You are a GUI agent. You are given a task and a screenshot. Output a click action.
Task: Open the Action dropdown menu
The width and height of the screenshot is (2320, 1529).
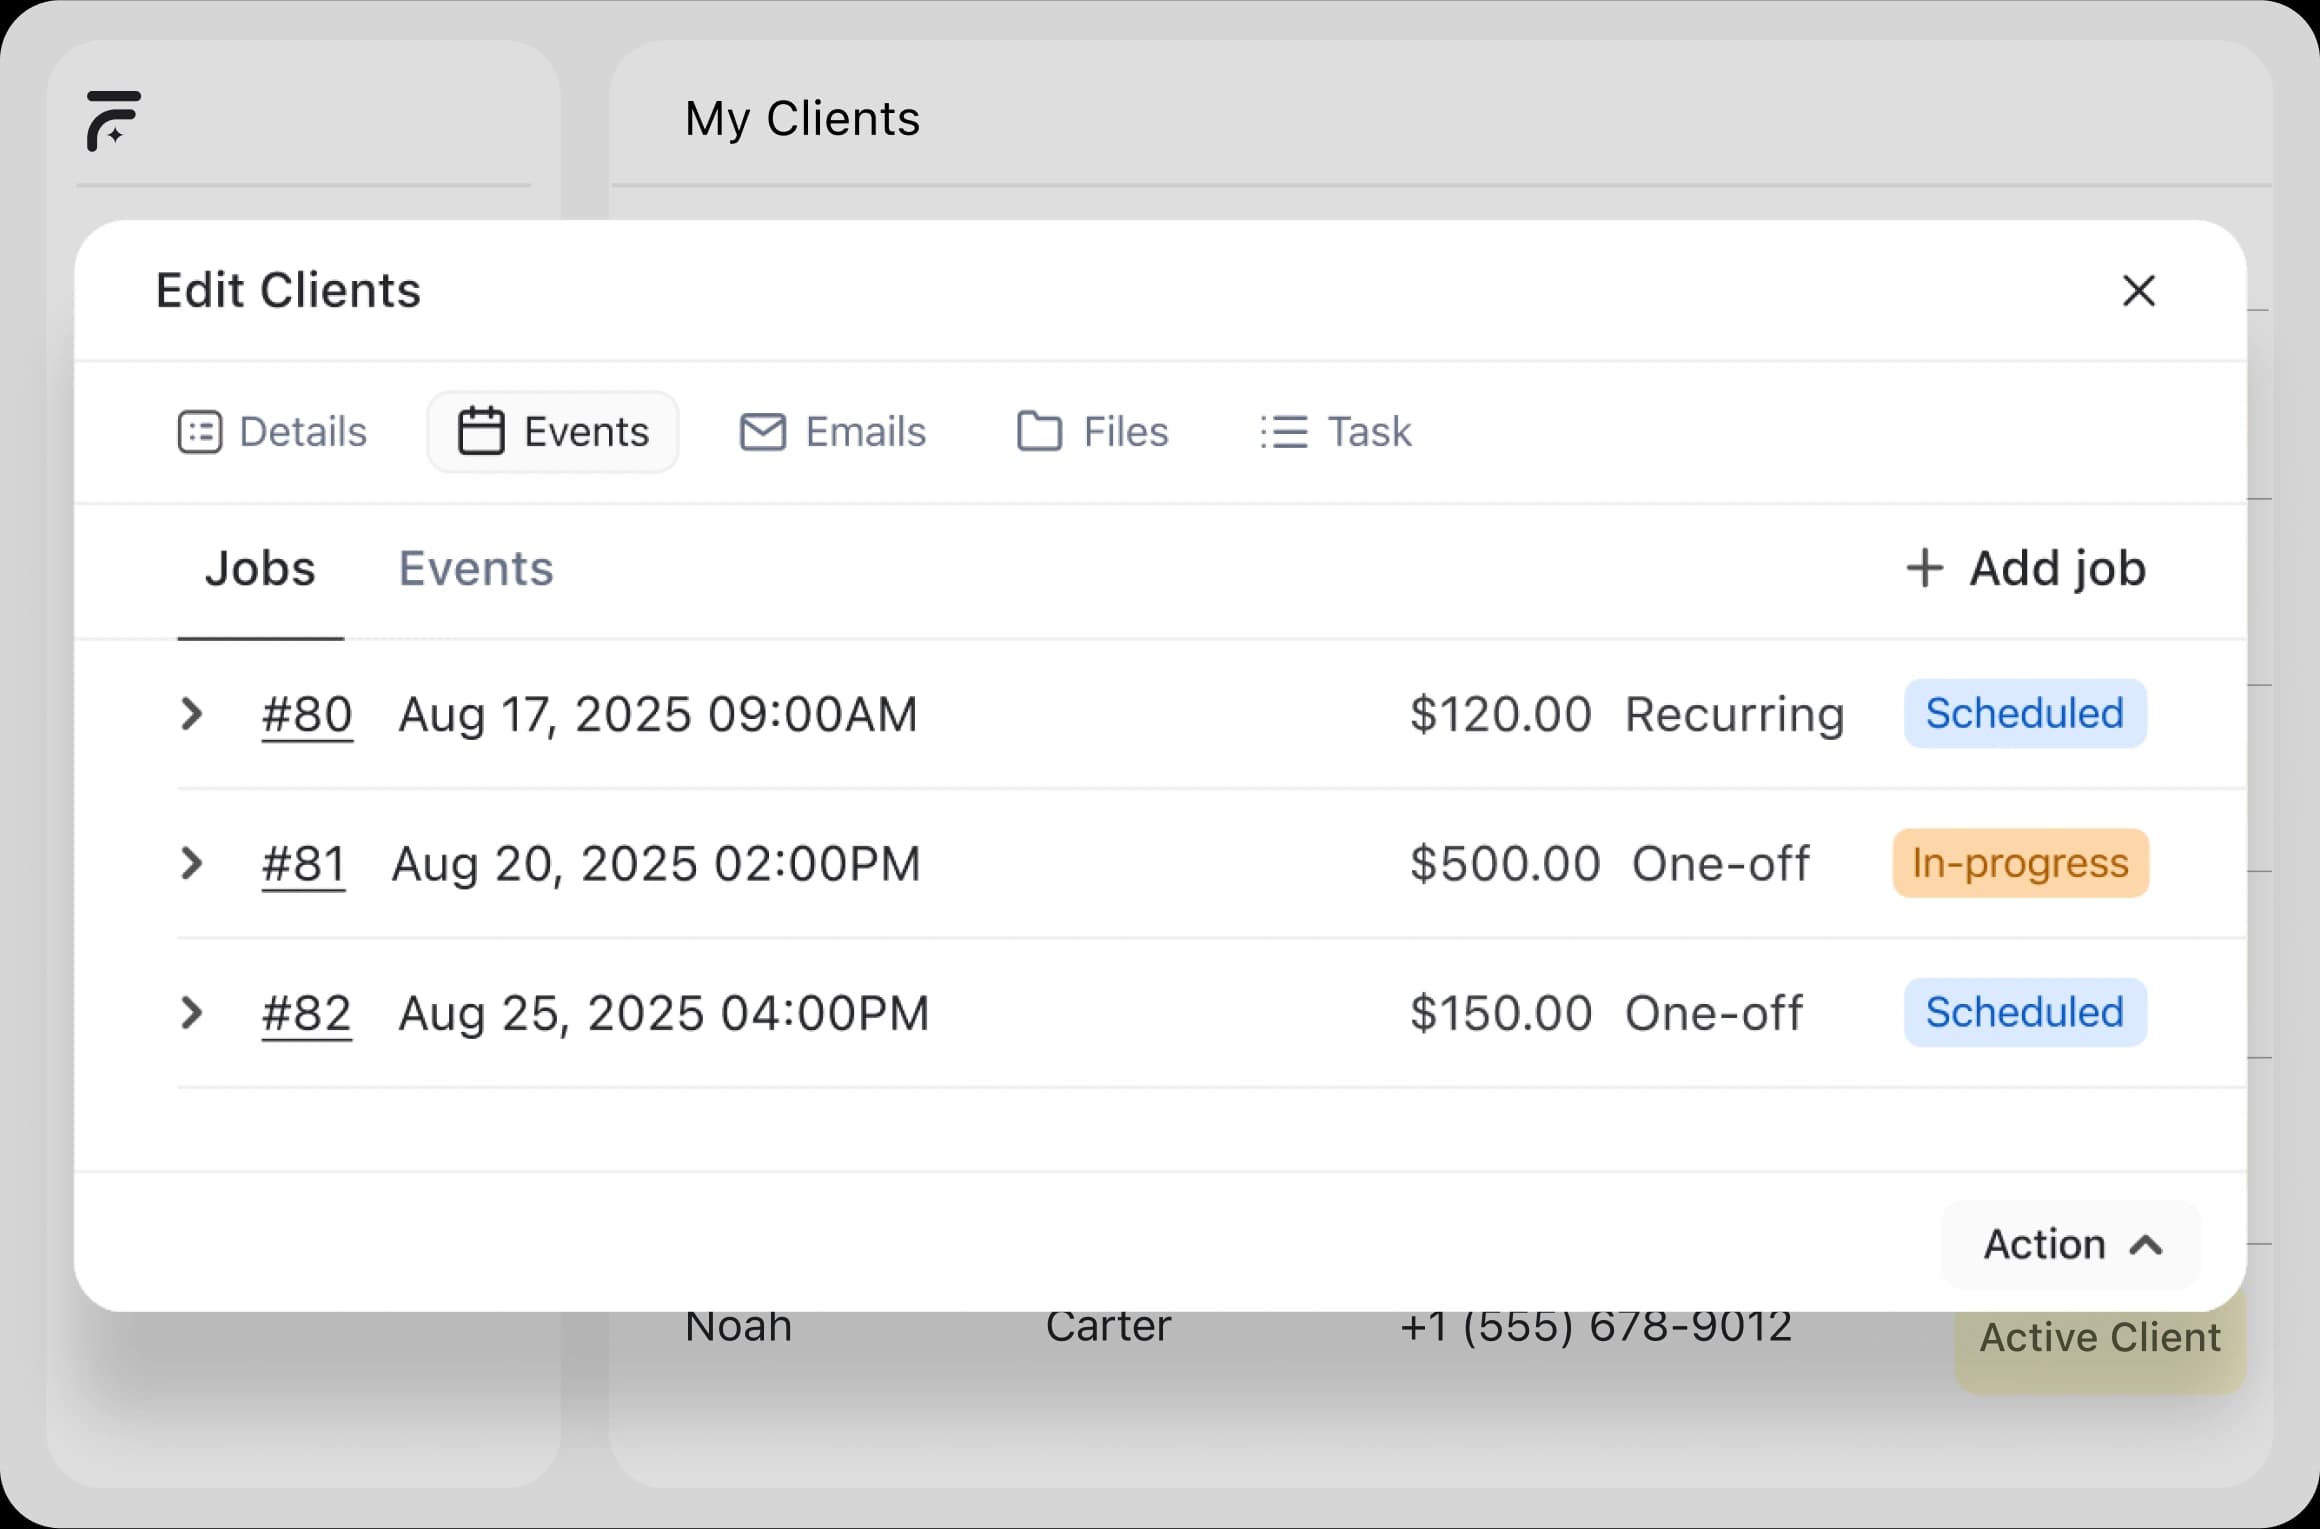click(x=2071, y=1245)
